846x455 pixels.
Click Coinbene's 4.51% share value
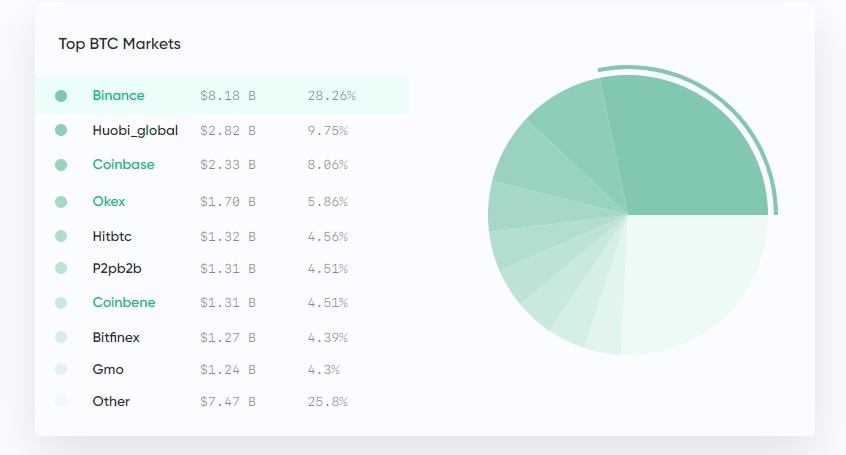[328, 303]
